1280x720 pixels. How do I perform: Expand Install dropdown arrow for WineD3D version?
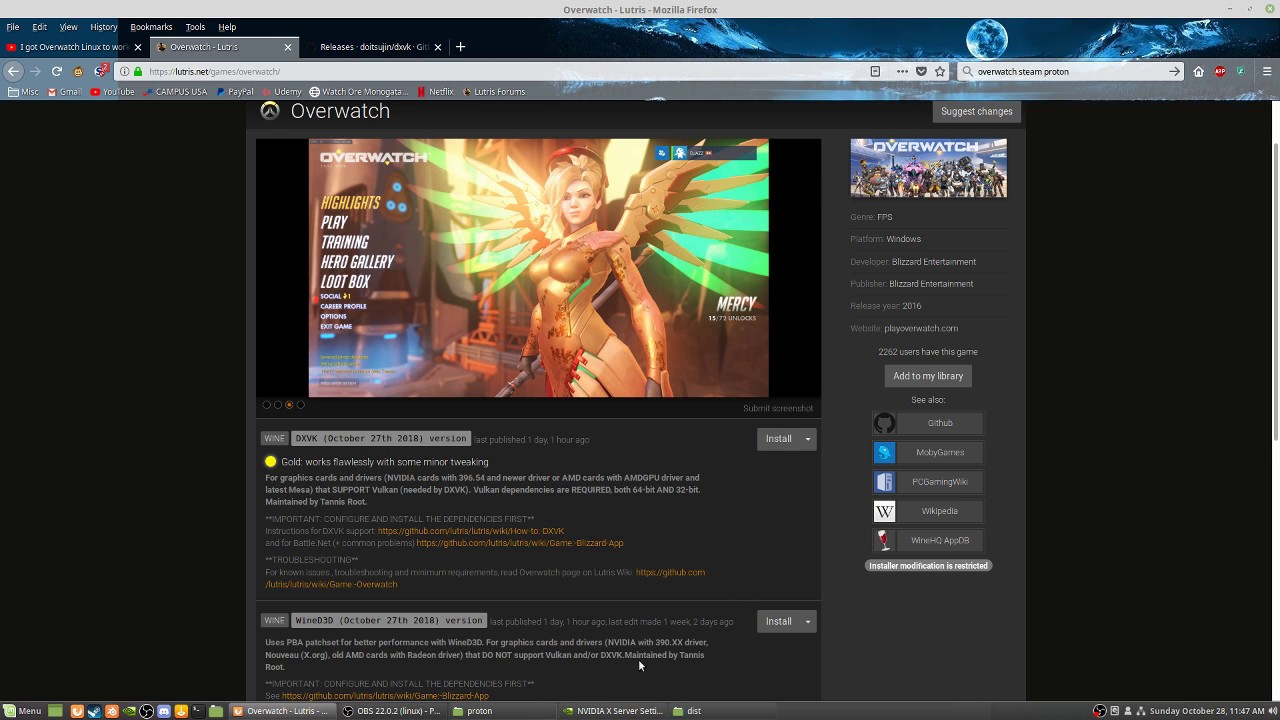pos(808,622)
